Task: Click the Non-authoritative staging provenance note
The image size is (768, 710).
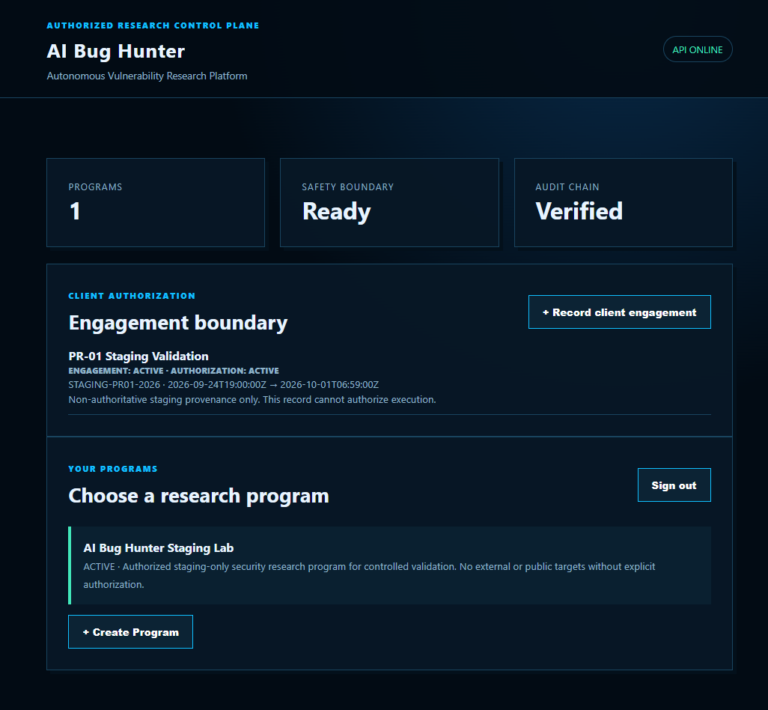Action: [252, 400]
